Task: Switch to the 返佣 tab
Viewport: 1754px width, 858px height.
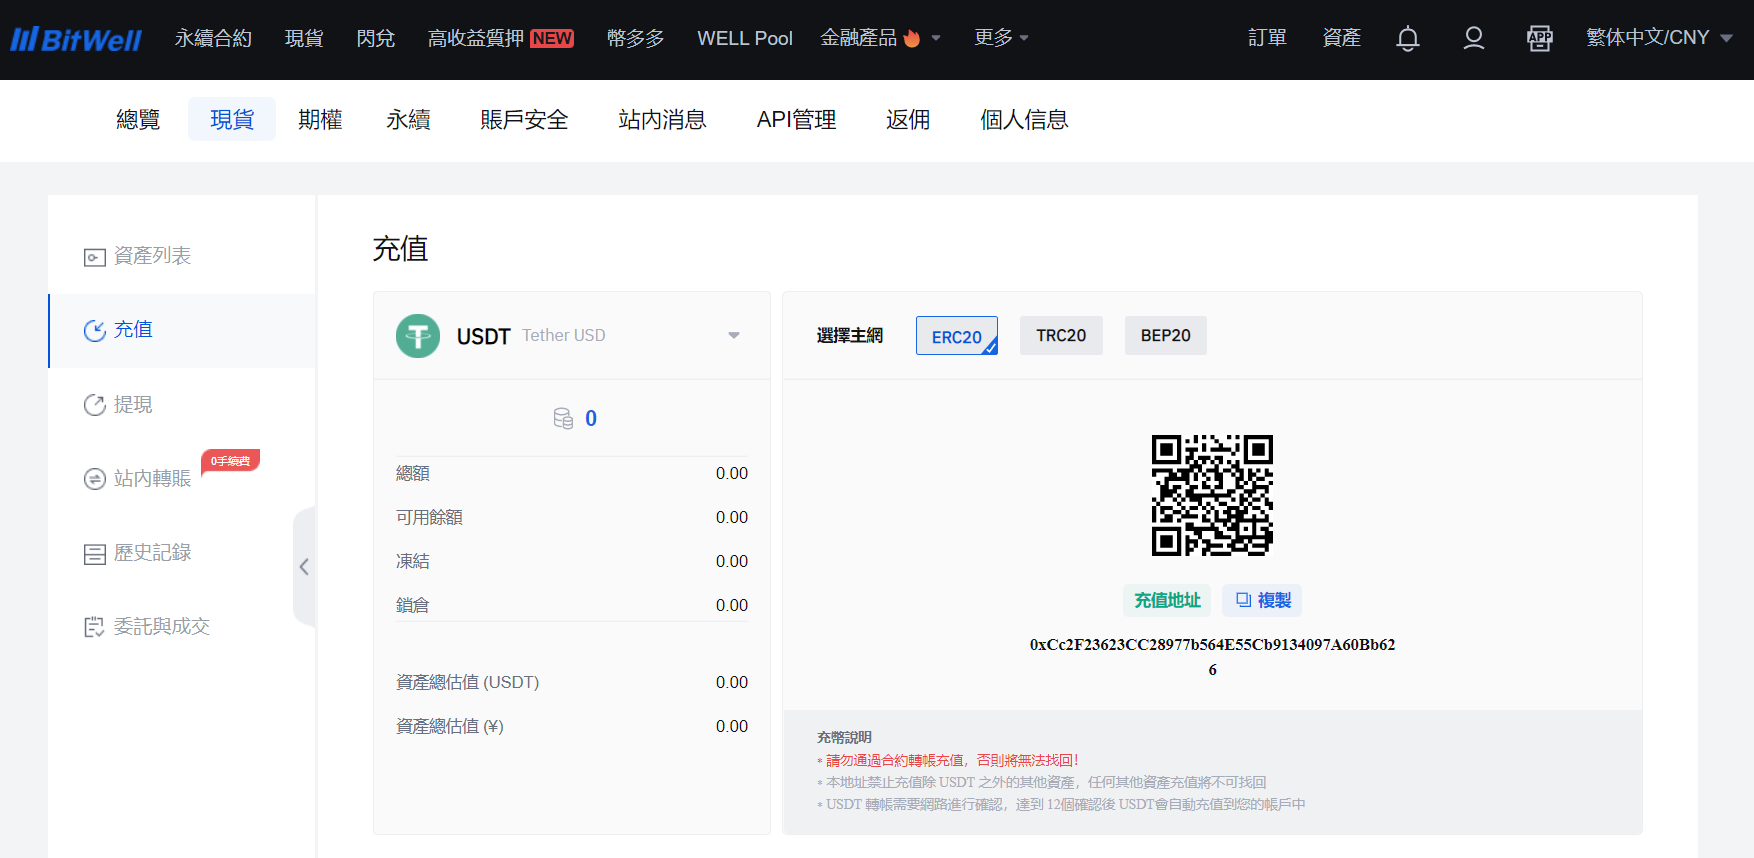Action: point(908,120)
